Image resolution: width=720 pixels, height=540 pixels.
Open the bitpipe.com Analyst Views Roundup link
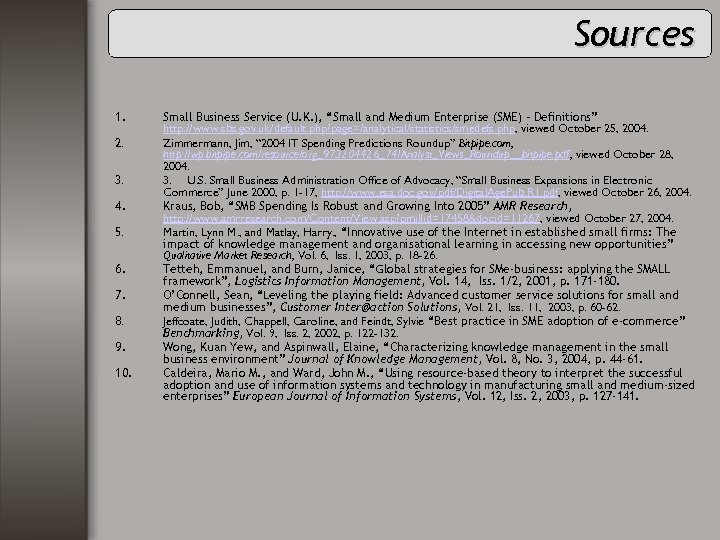coord(366,155)
